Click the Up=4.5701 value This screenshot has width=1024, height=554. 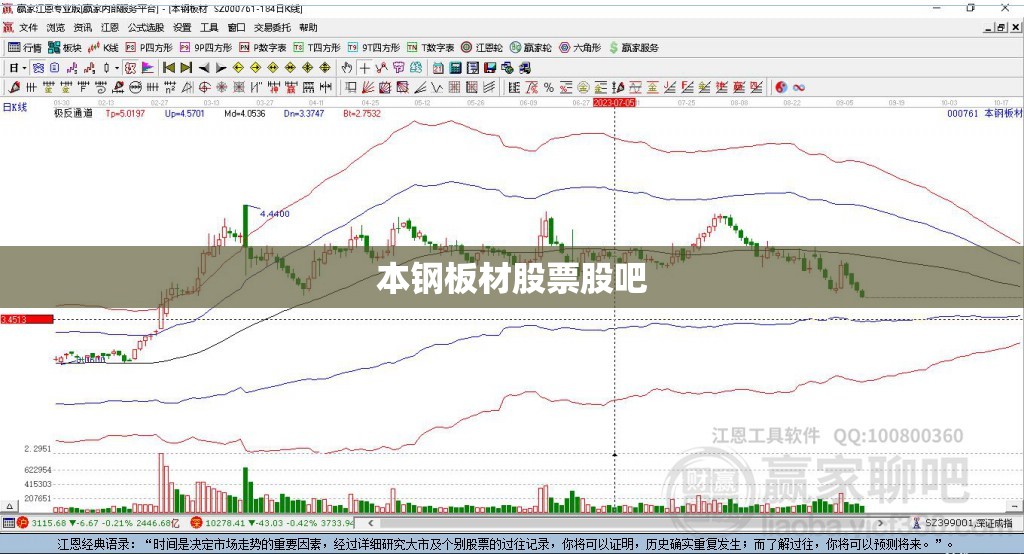(185, 114)
